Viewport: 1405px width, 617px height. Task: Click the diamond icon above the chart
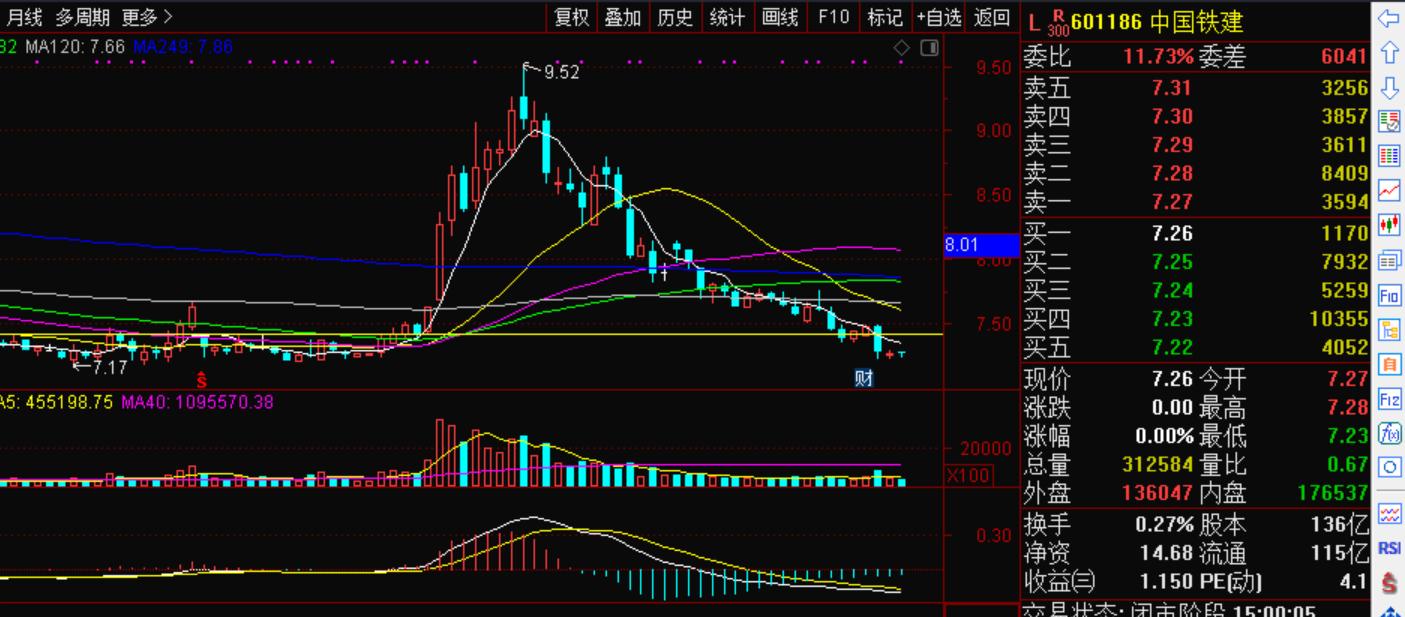(x=902, y=48)
